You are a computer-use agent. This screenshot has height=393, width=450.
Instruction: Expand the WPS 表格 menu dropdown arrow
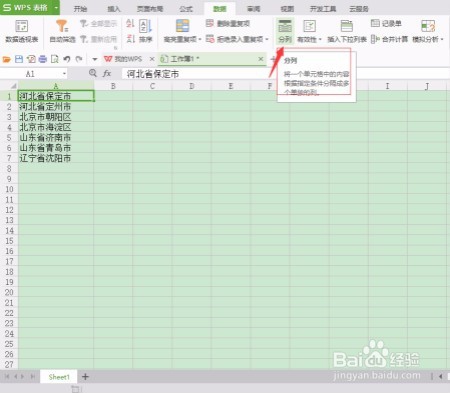click(56, 7)
